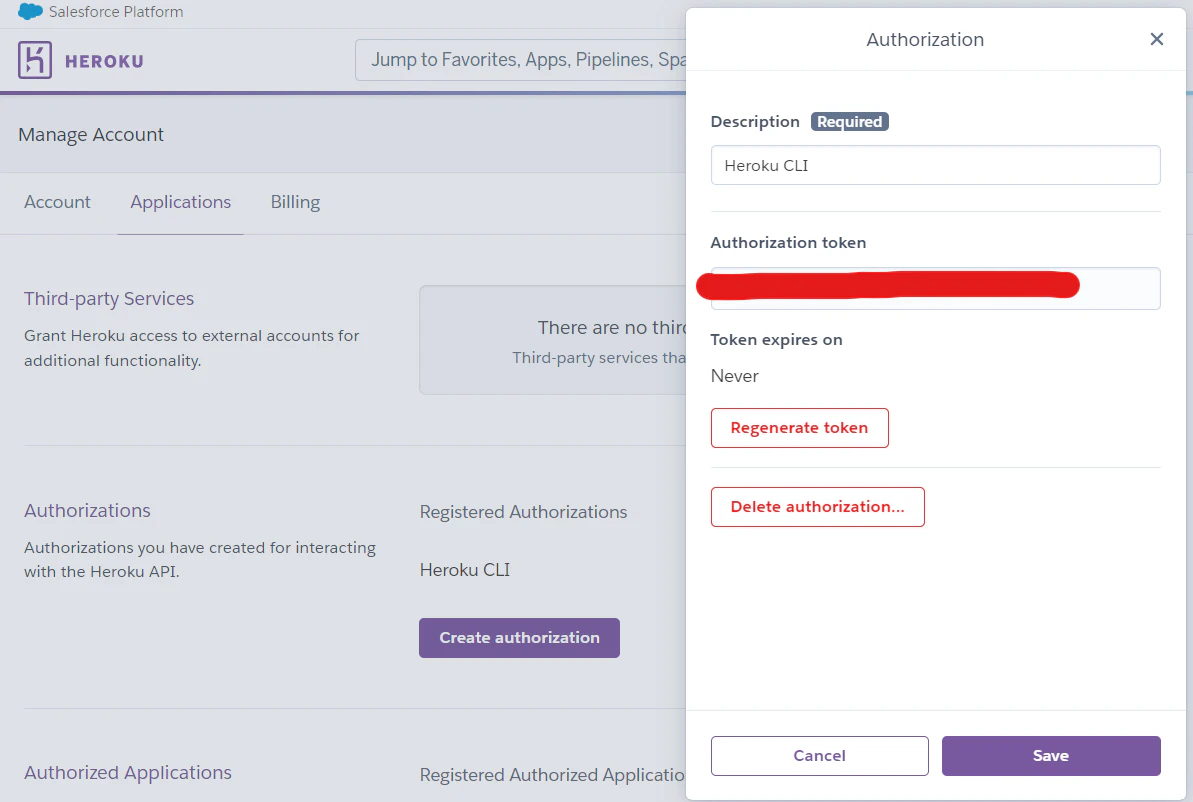Click the Third-party Services heading
Screen dimensions: 1193x802
[x=109, y=298]
